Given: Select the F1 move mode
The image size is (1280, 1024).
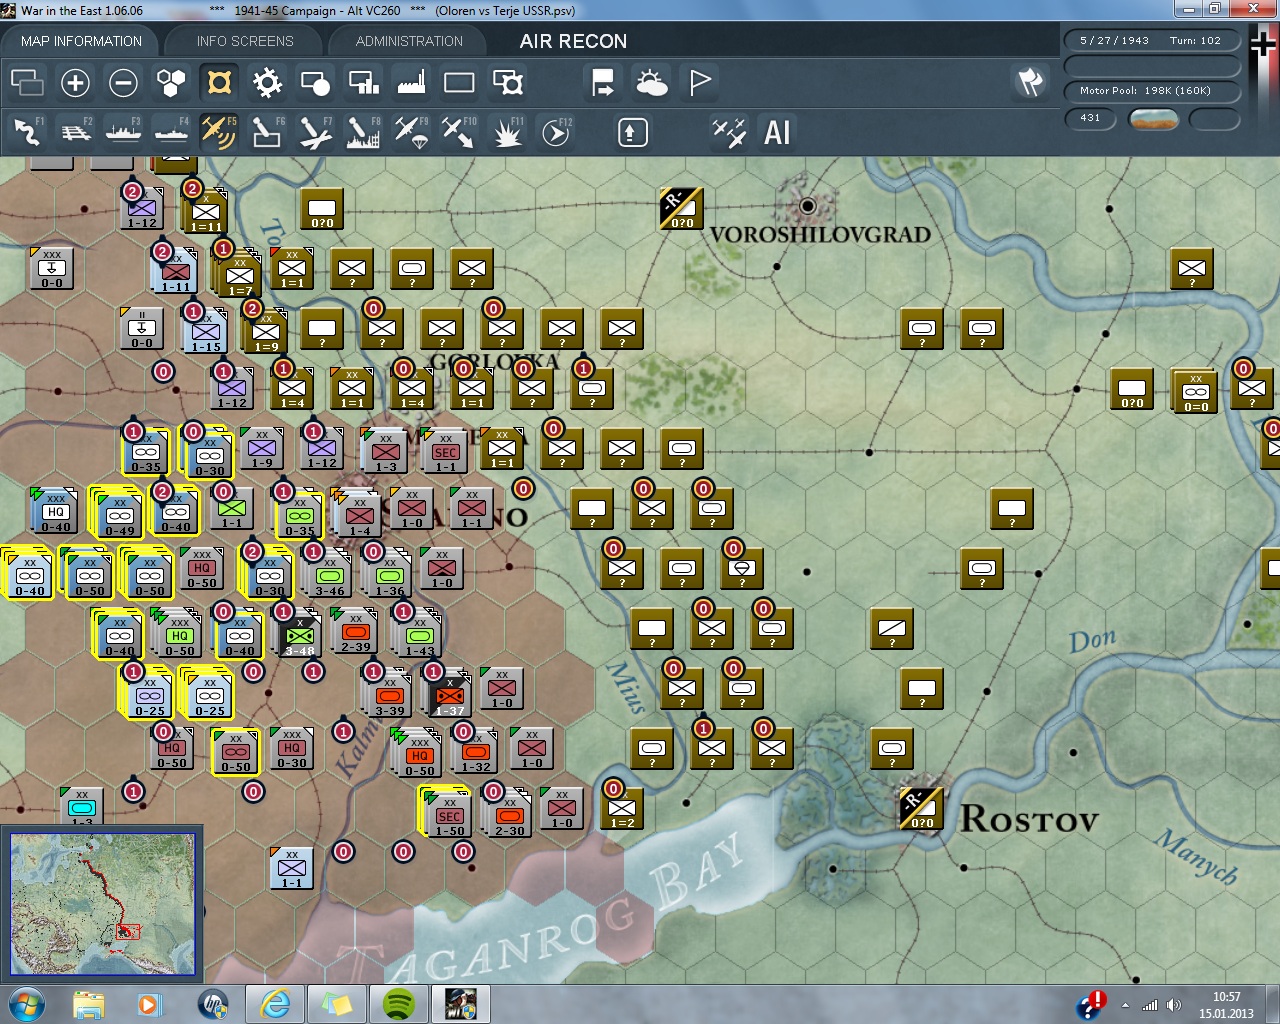Looking at the screenshot, I should click(27, 132).
